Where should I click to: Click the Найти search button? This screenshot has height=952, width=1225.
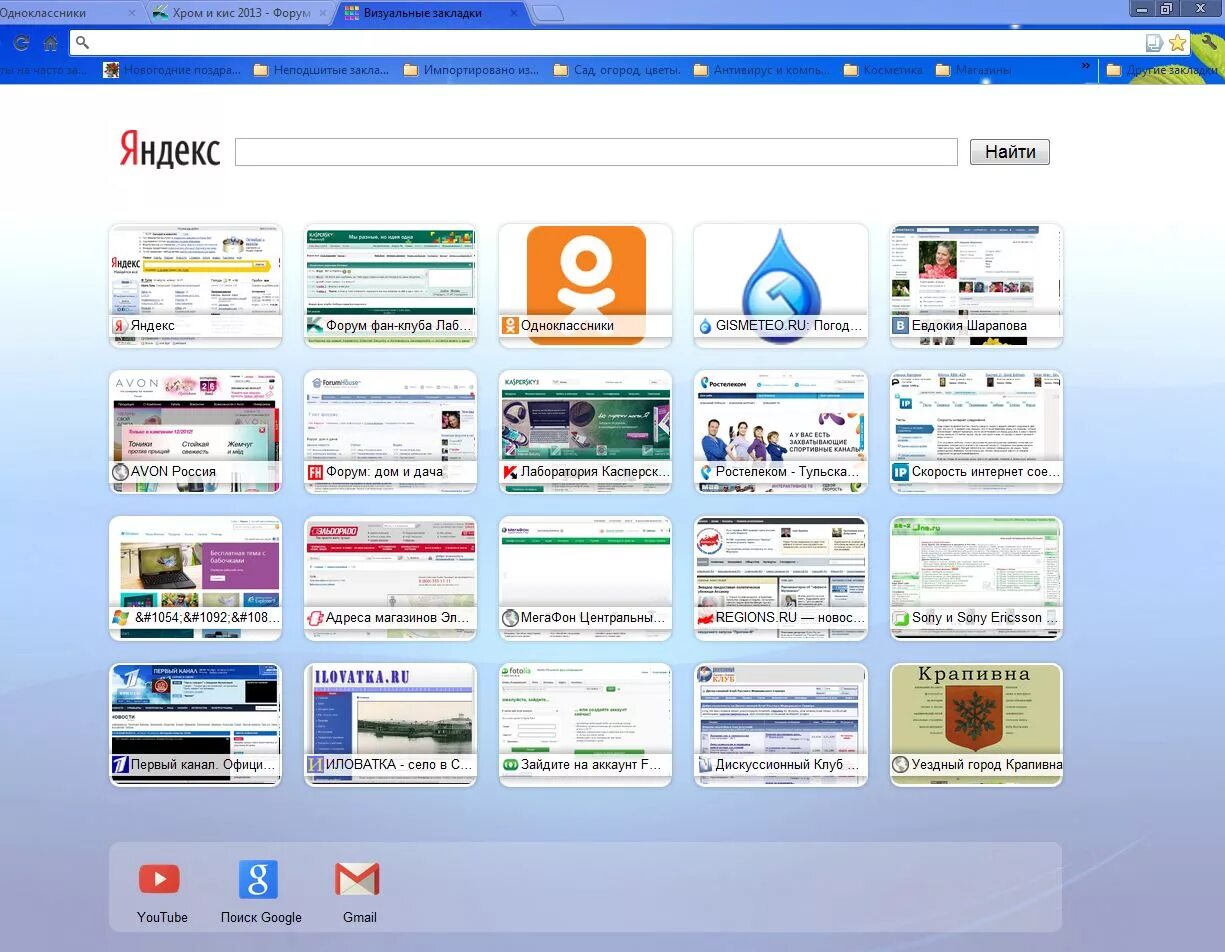tap(1010, 152)
